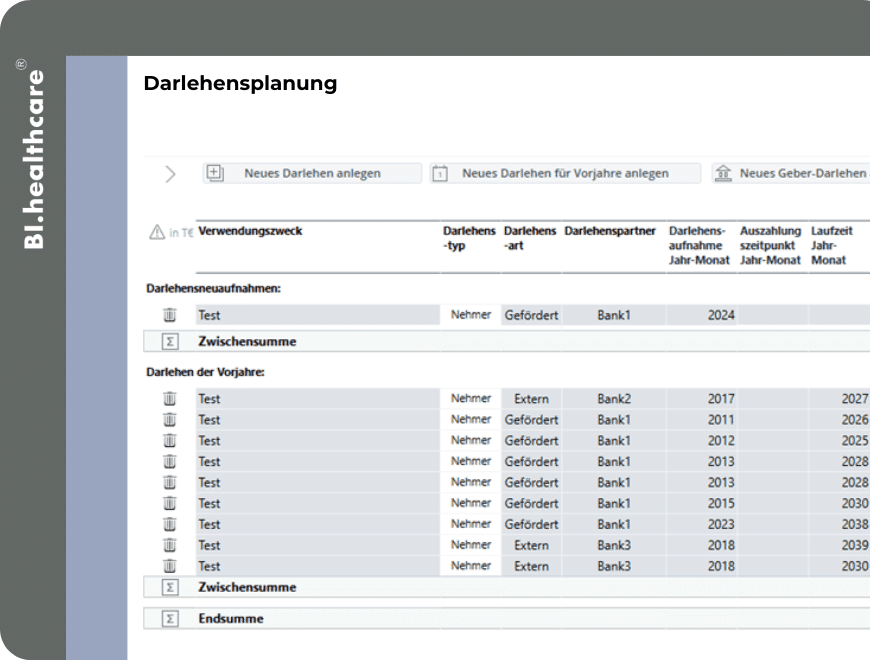
Task: Click trash icon for Bank2 2017 loan
Action: pyautogui.click(x=170, y=399)
